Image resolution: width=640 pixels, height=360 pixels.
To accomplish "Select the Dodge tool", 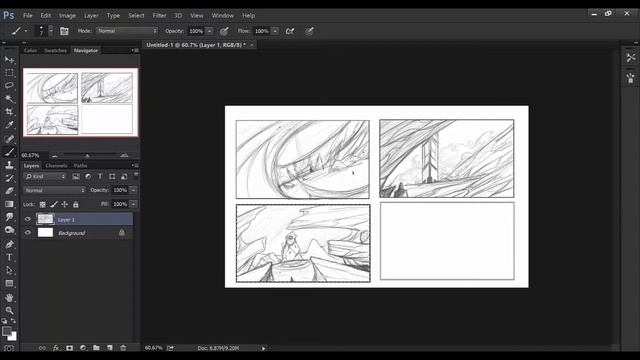I will click(9, 230).
